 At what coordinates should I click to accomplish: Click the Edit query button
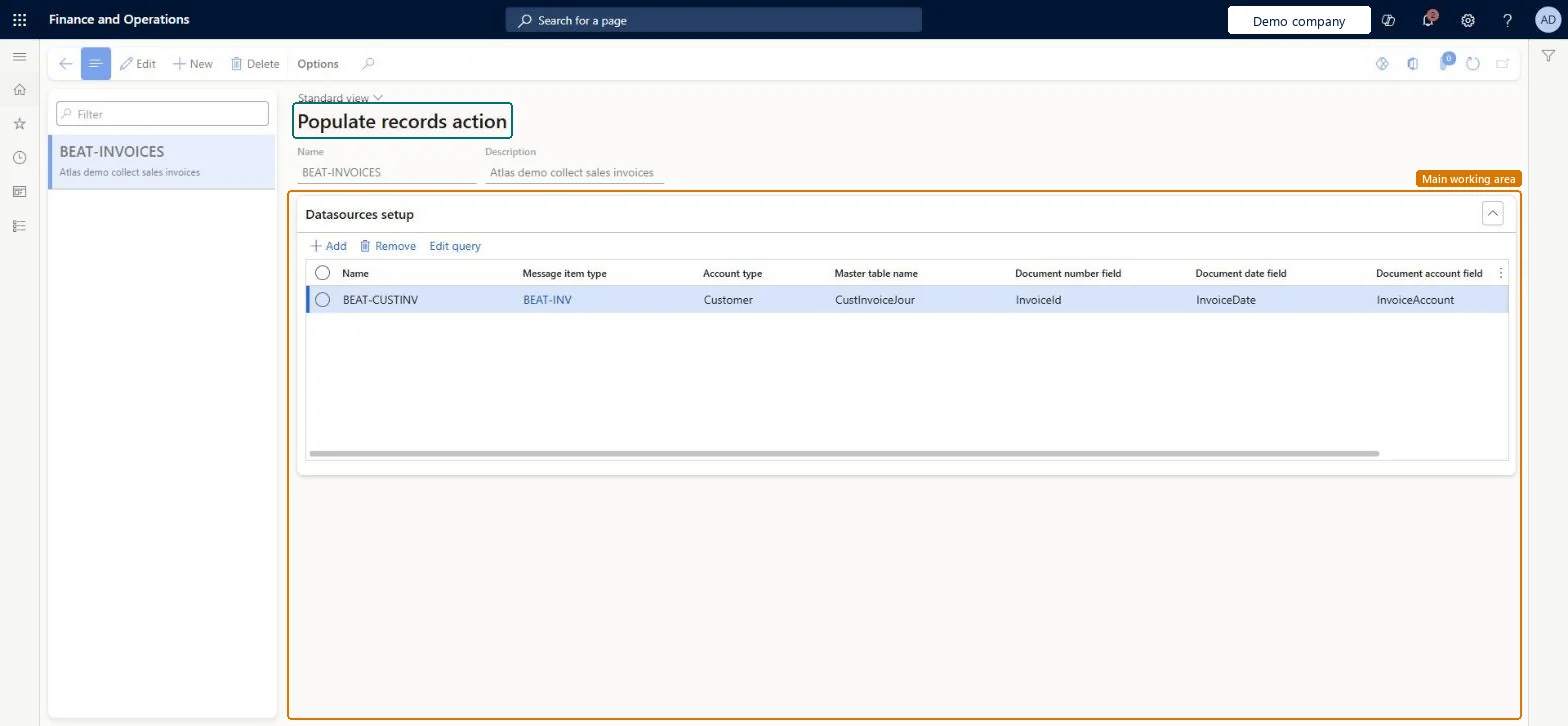(x=455, y=246)
